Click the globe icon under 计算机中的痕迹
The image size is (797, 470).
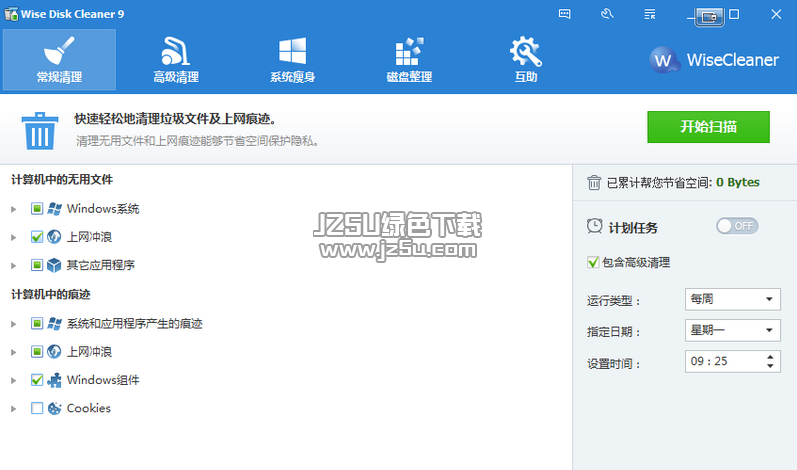[54, 352]
